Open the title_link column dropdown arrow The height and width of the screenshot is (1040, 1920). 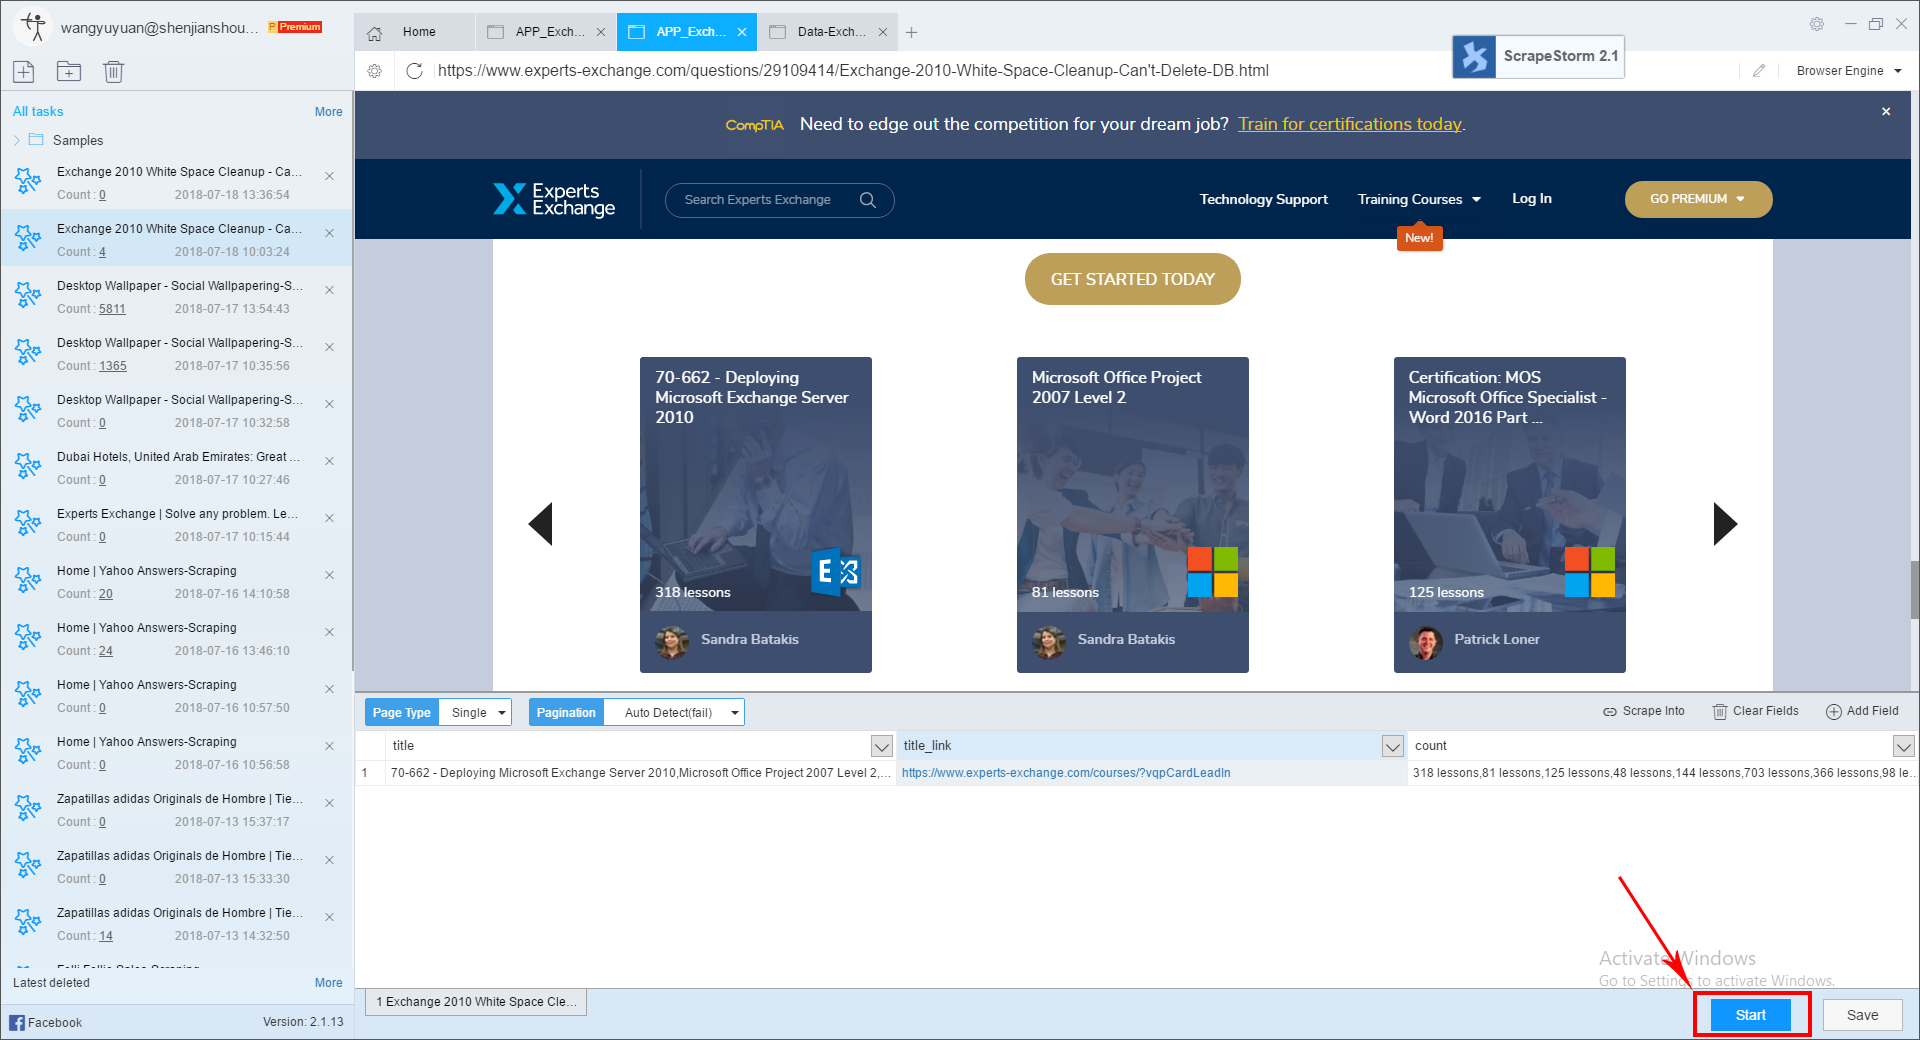(1393, 746)
